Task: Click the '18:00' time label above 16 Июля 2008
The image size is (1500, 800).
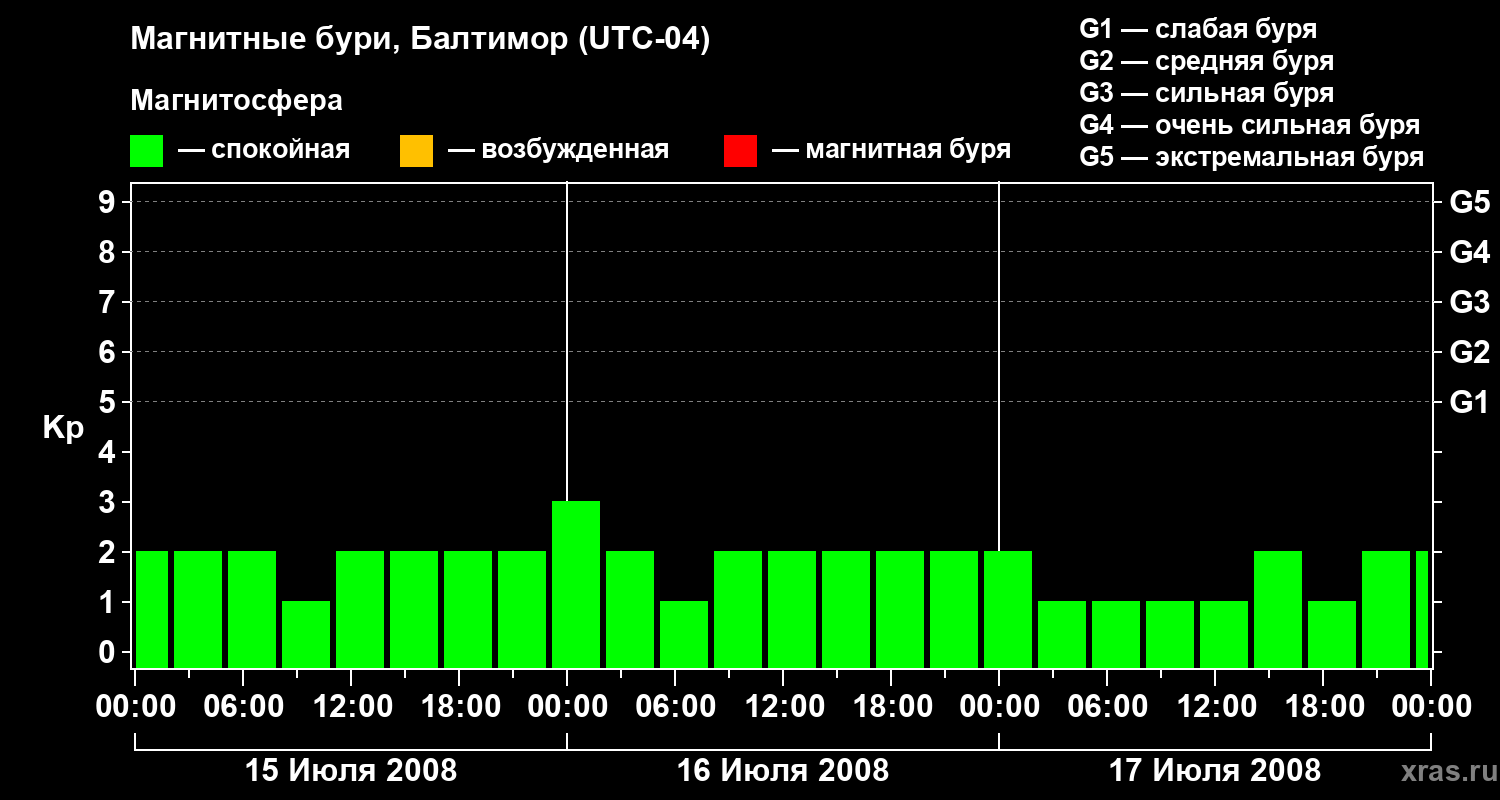Action: point(892,707)
